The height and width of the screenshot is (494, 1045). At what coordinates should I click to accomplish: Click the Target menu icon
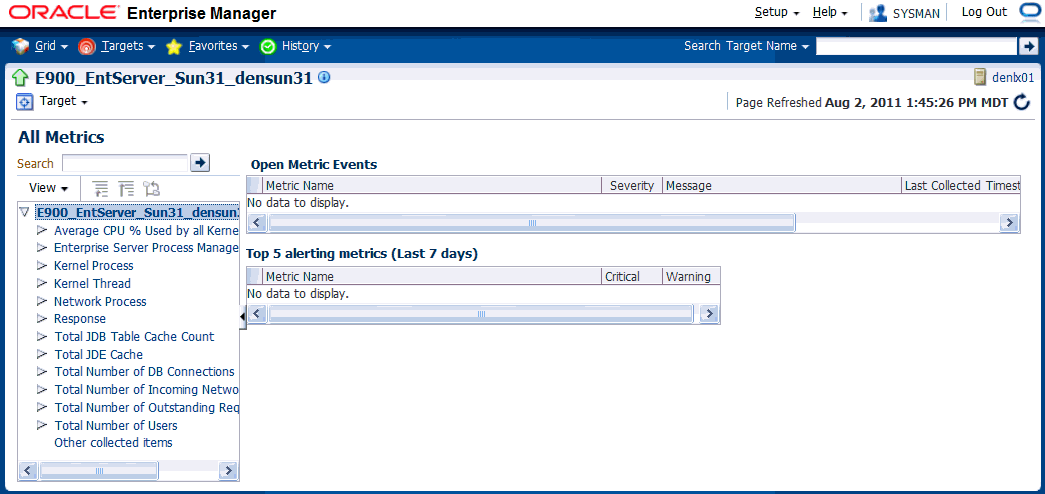24,102
